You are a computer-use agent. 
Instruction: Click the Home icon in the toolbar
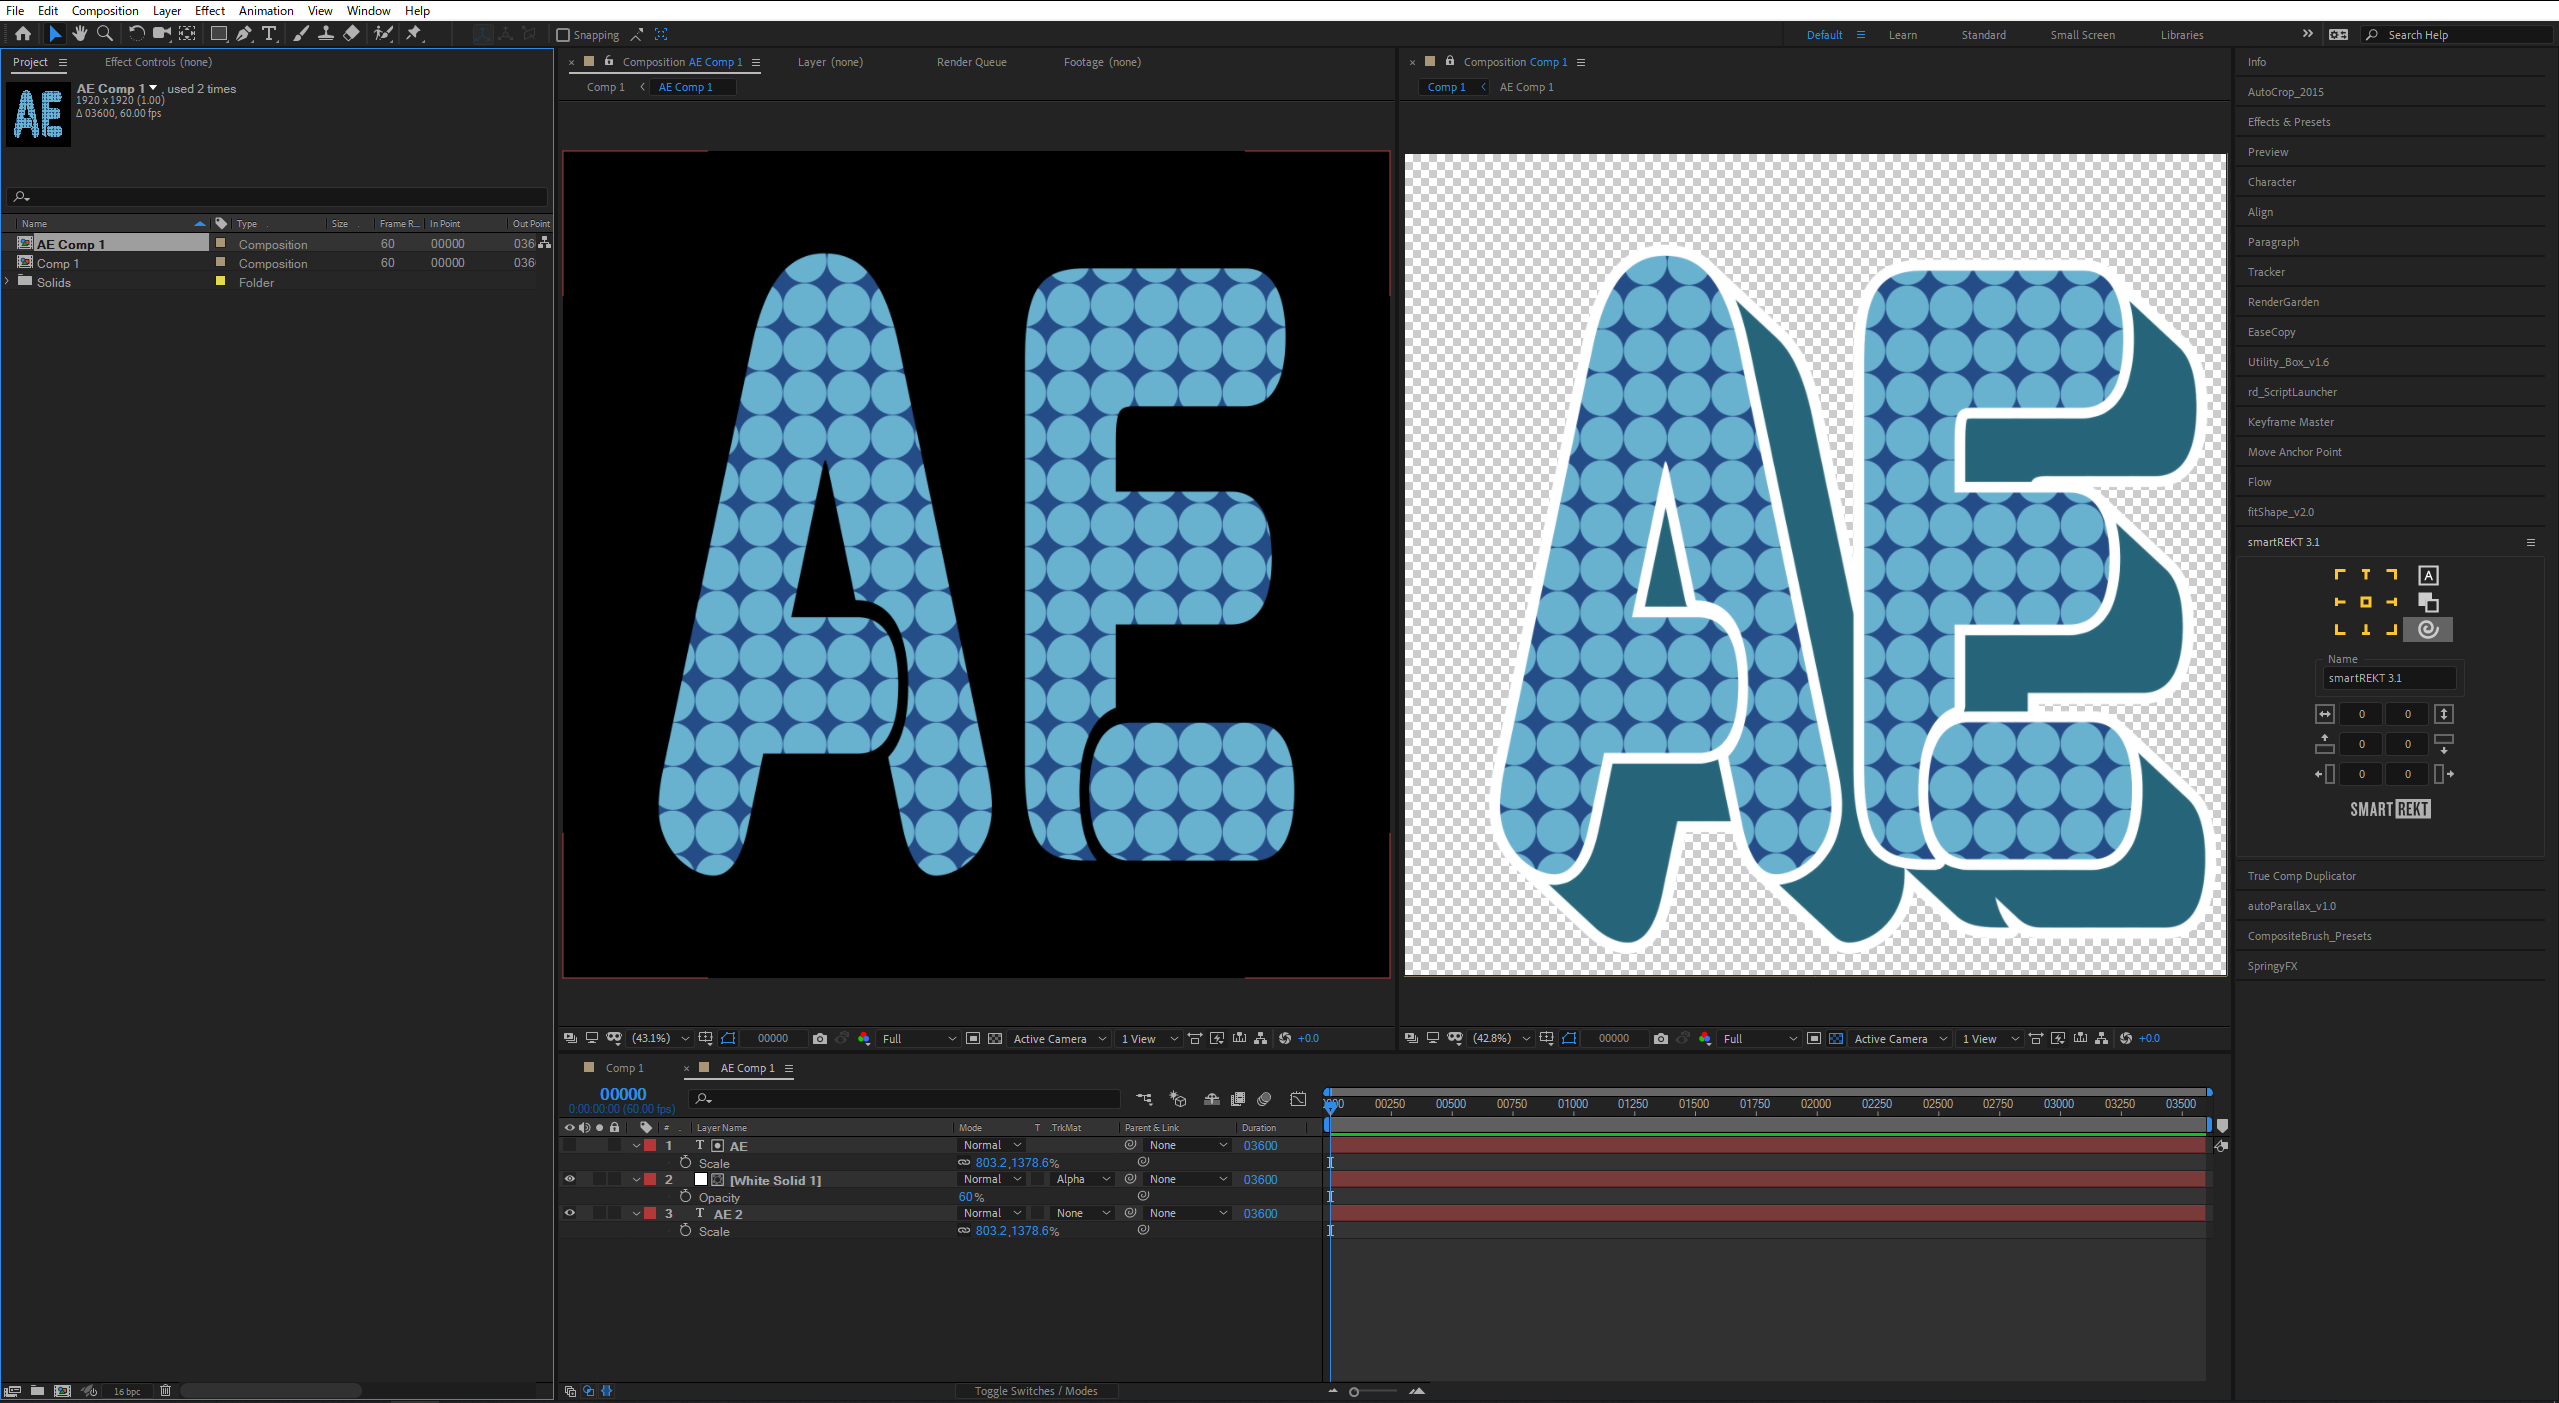coord(22,34)
